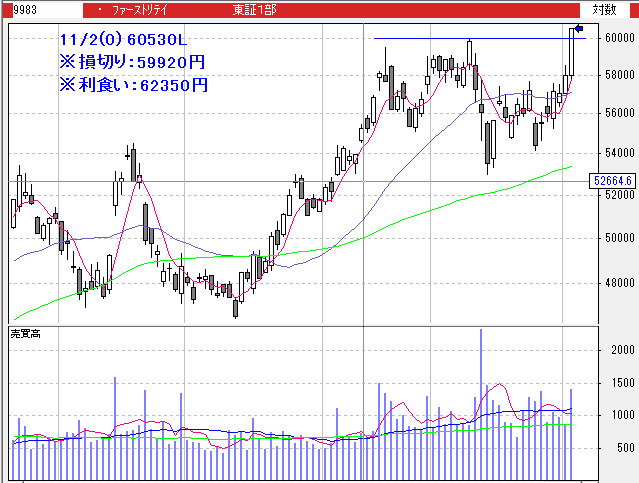Select the 損切り:59920円 stop-loss note
This screenshot has width=639, height=483.
point(132,62)
